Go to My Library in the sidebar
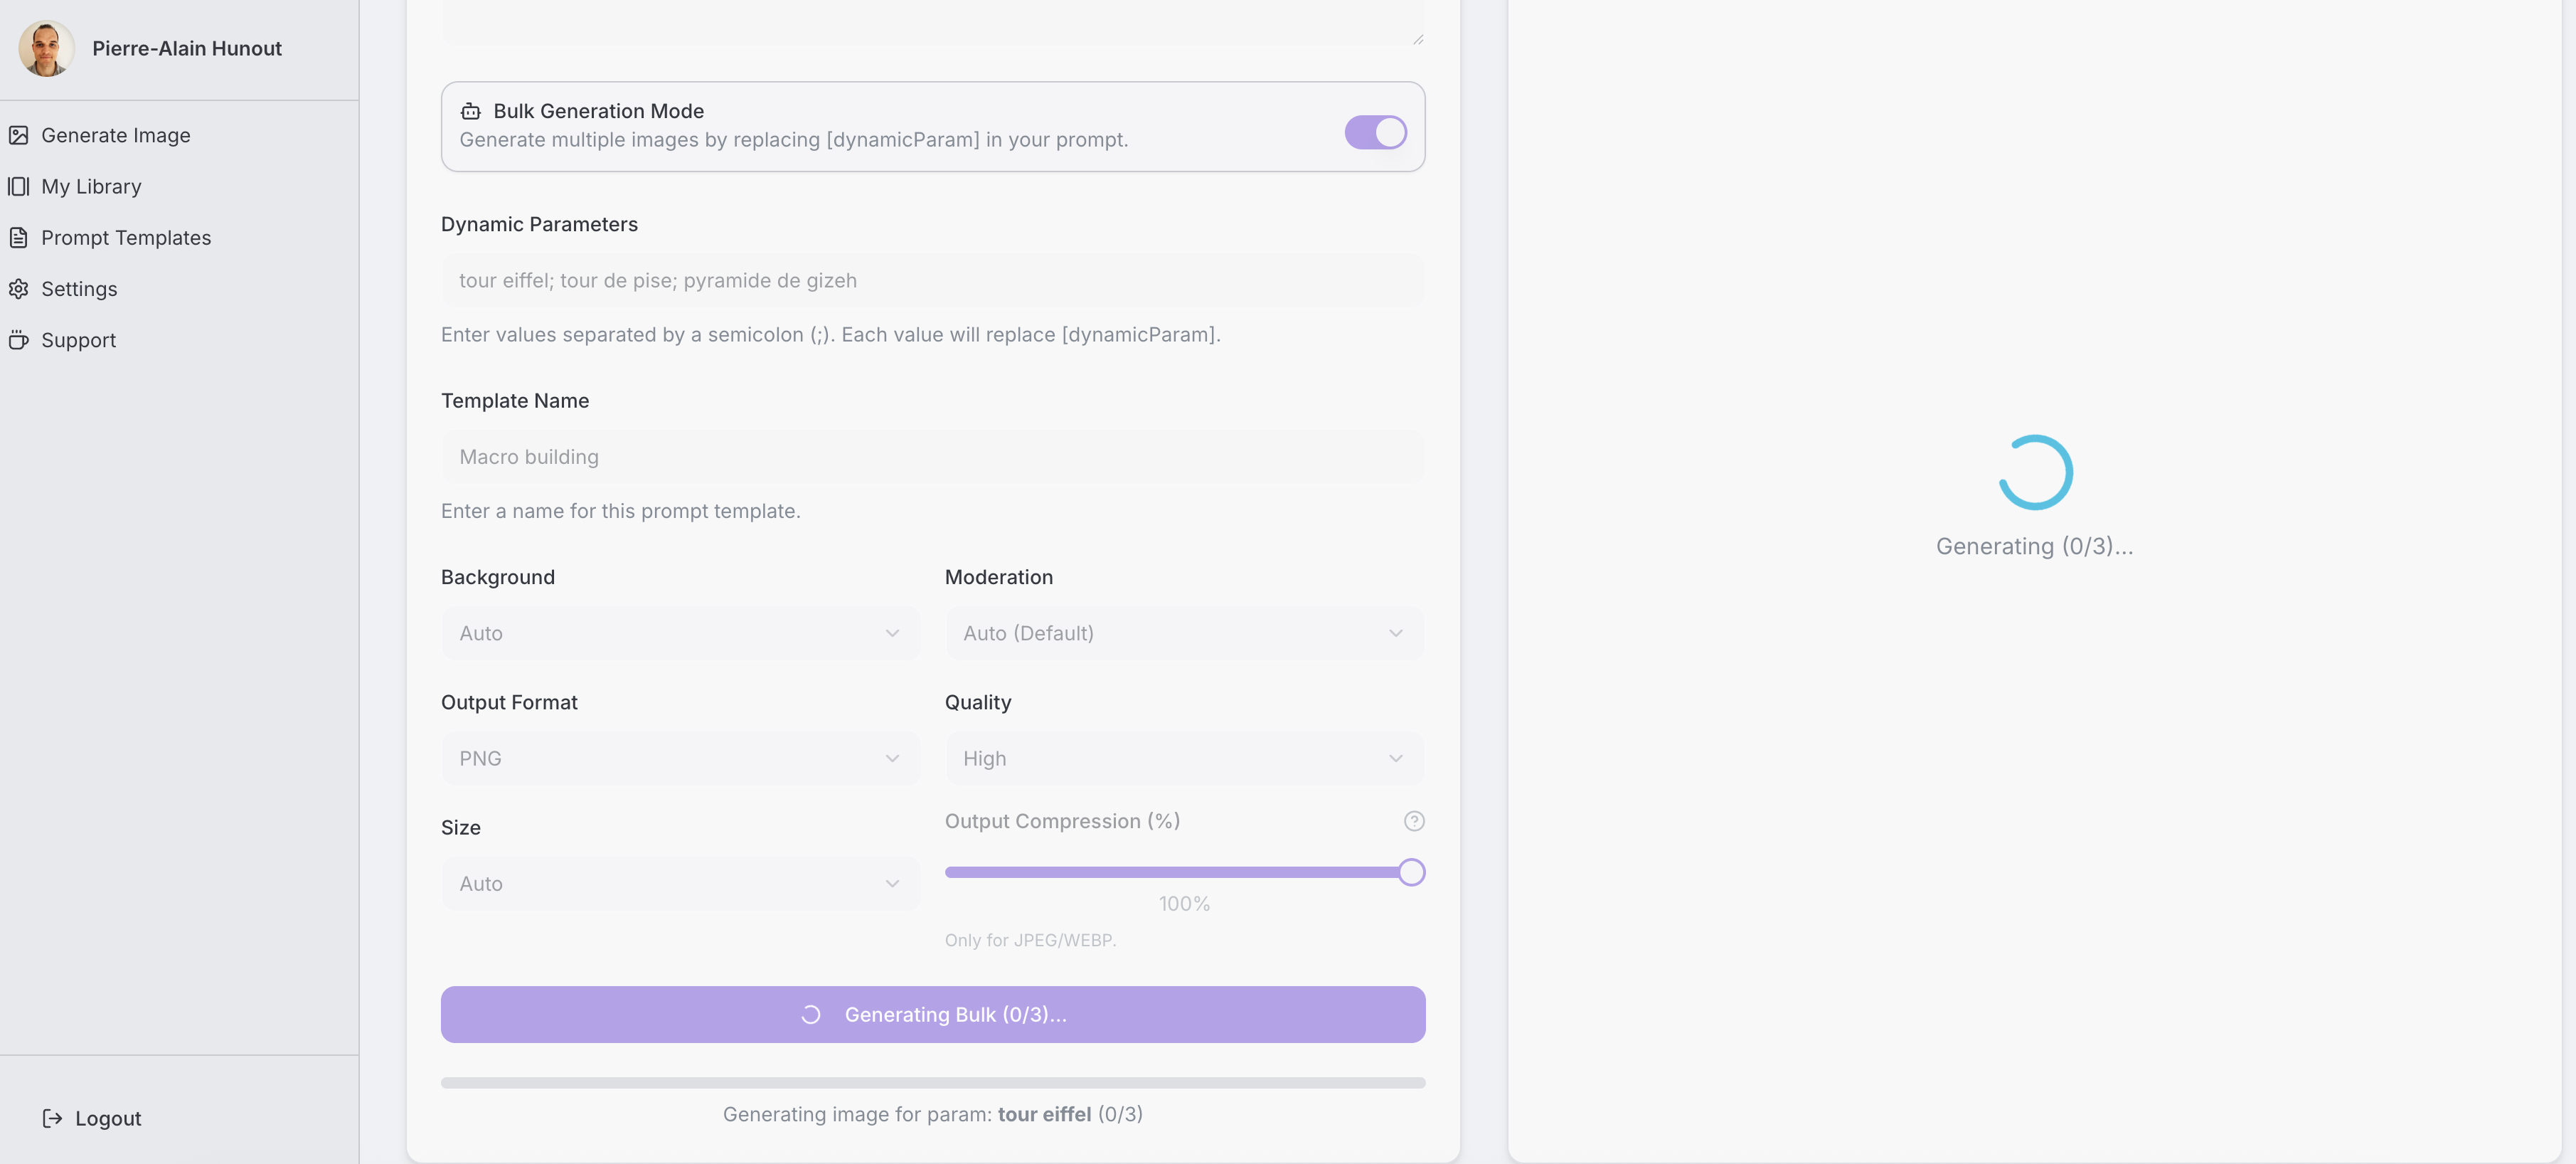This screenshot has width=2576, height=1164. pos(91,186)
